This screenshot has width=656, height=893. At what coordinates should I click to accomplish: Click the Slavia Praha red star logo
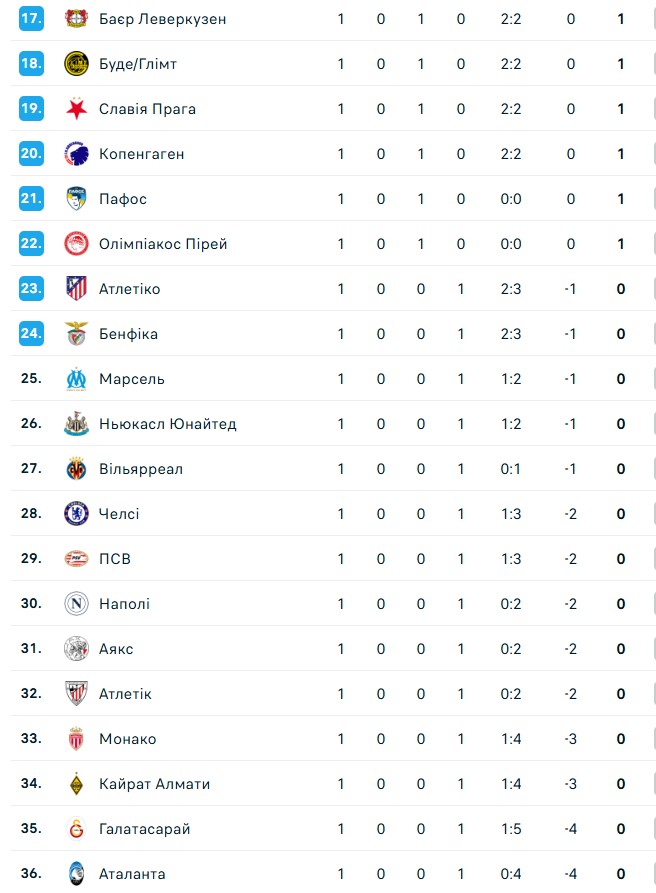[76, 109]
